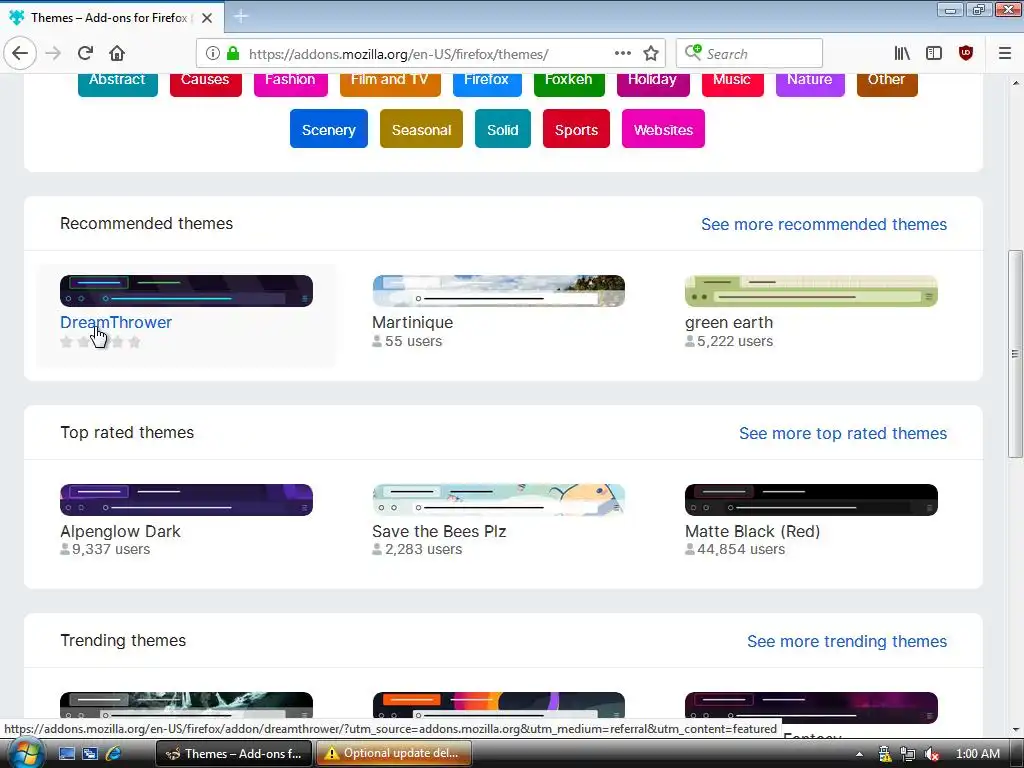Bookmark this page with the star
Viewport: 1024px width, 768px height.
651,54
